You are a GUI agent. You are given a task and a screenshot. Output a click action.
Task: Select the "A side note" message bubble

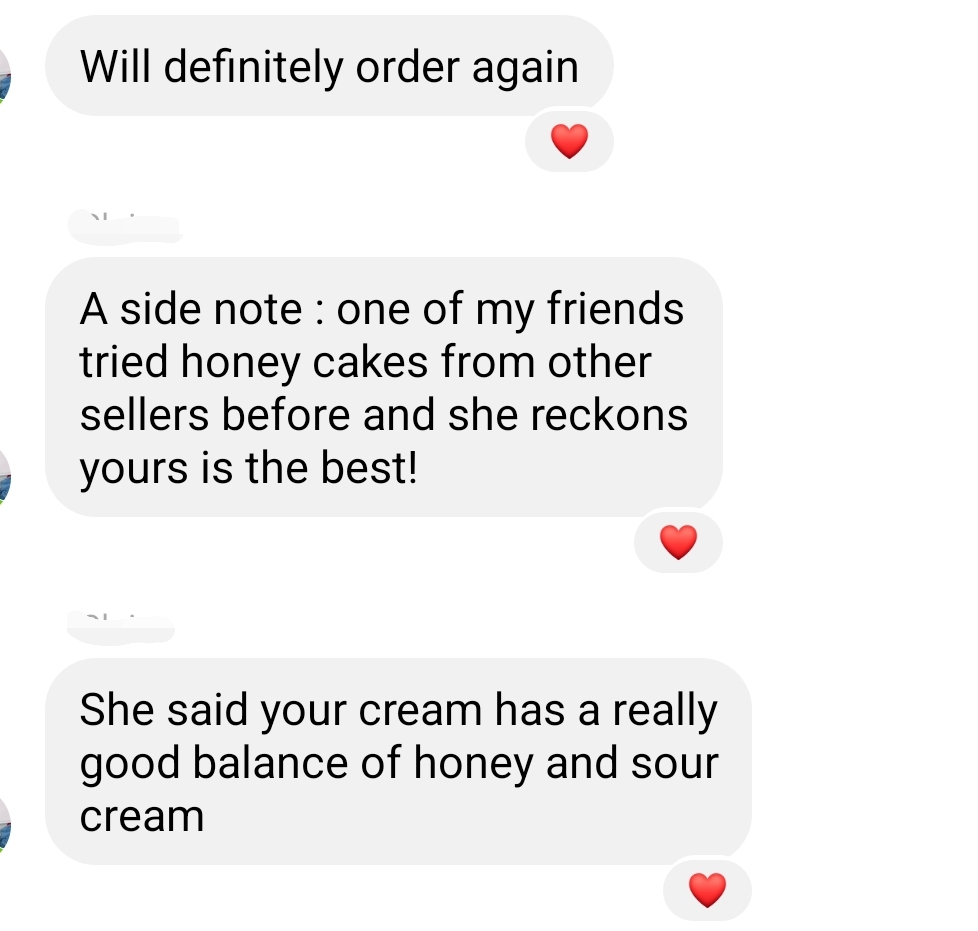pyautogui.click(x=384, y=387)
